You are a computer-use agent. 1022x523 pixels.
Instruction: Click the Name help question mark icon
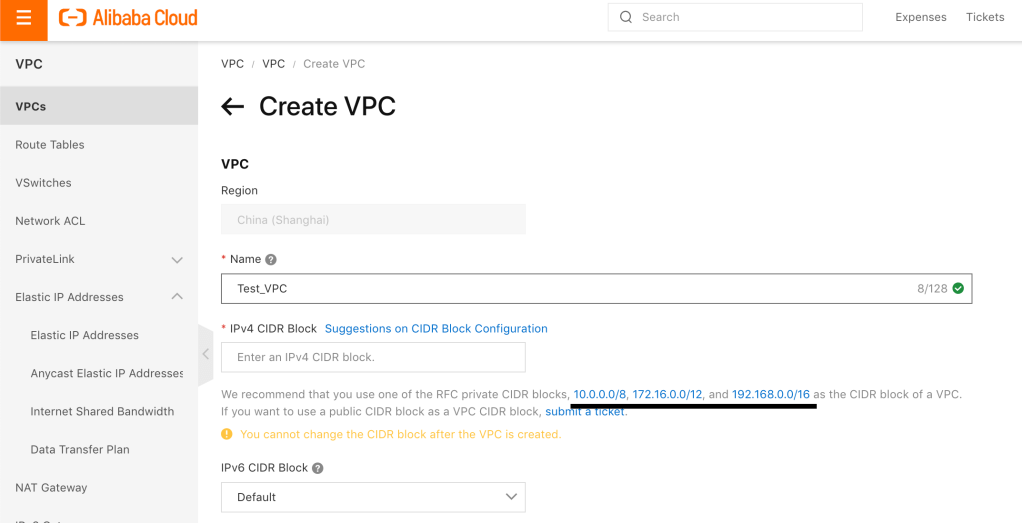coord(271,260)
